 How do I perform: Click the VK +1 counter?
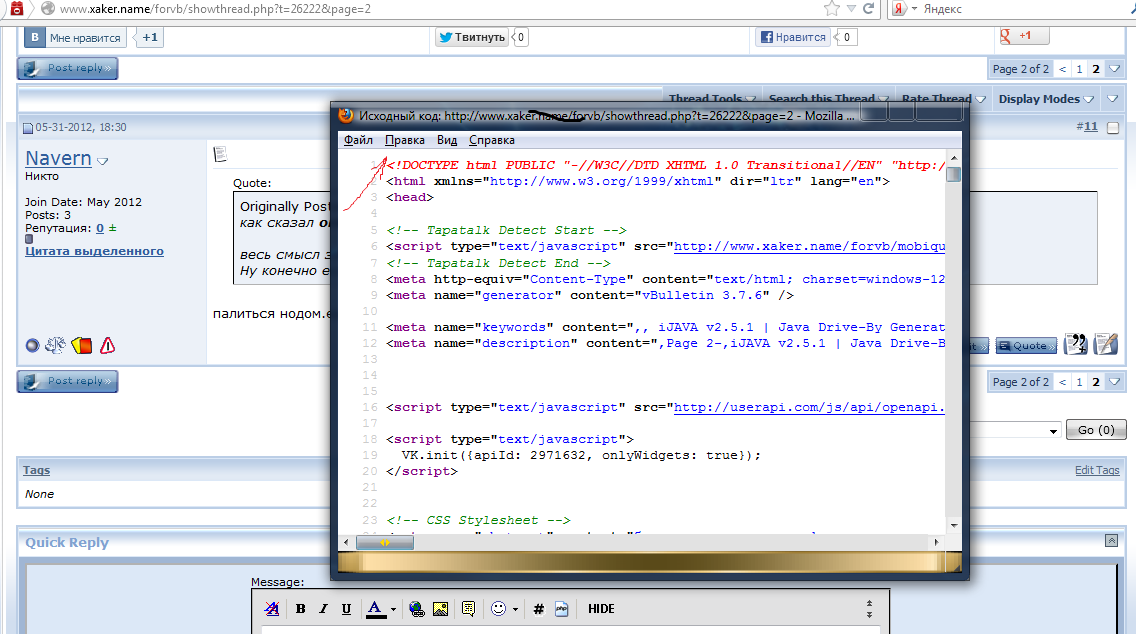[149, 37]
